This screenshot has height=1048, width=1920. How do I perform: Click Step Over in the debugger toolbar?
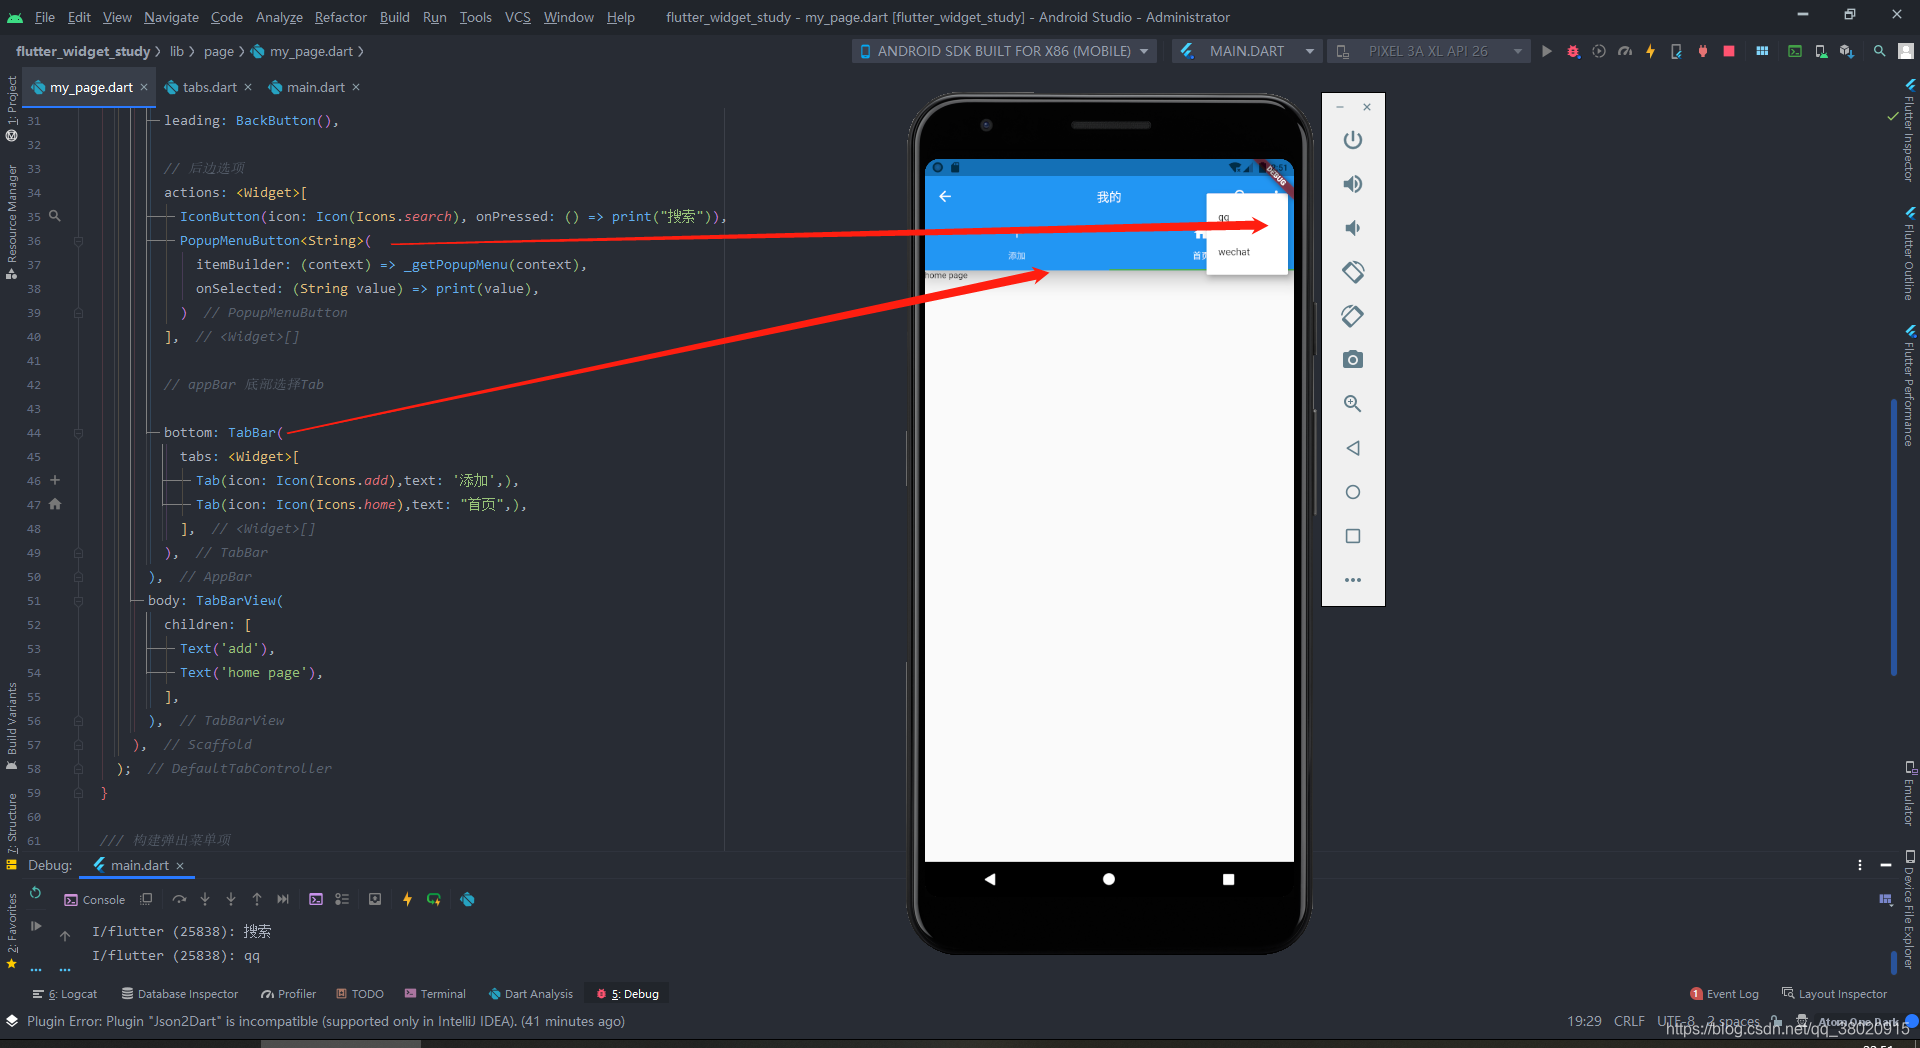pos(179,899)
